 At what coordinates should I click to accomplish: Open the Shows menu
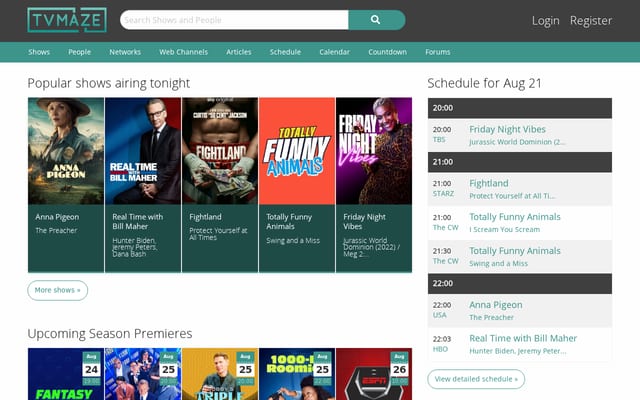[39, 52]
